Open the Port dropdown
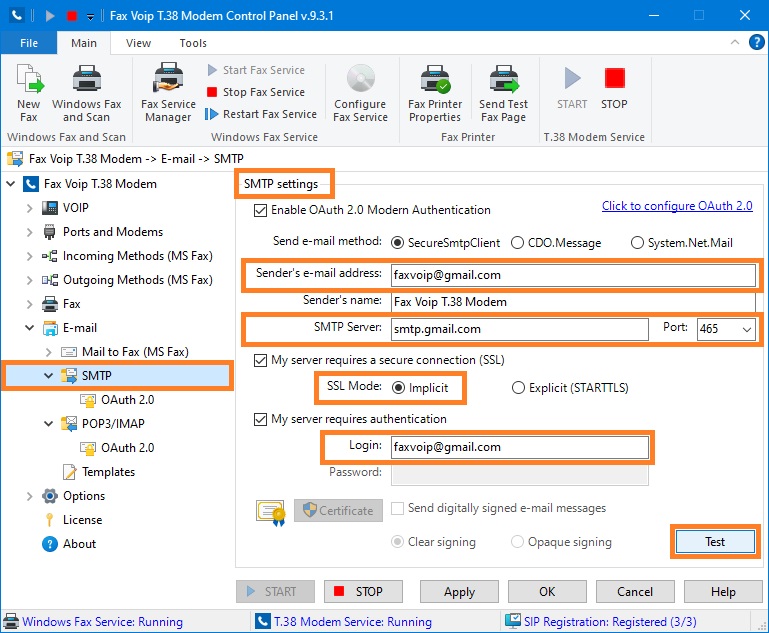The height and width of the screenshot is (633, 769). (x=746, y=329)
